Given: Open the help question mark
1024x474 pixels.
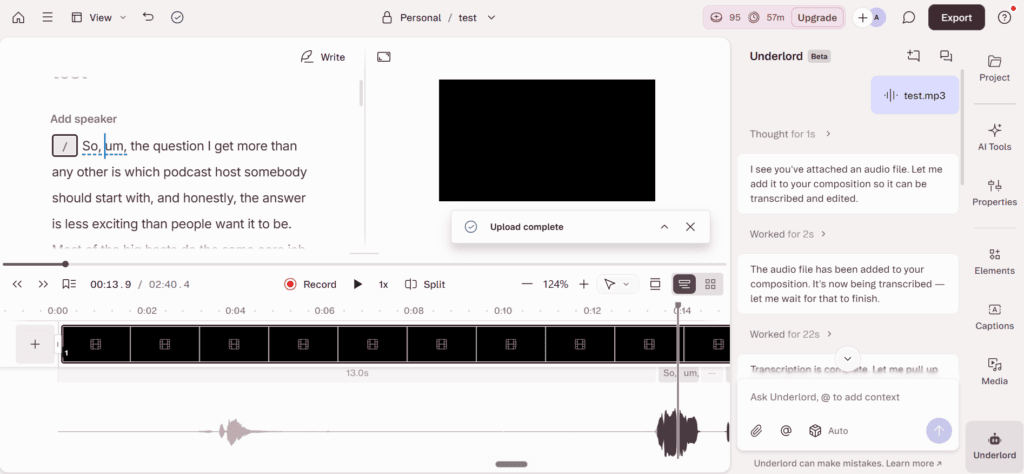Looking at the screenshot, I should pos(1004,18).
